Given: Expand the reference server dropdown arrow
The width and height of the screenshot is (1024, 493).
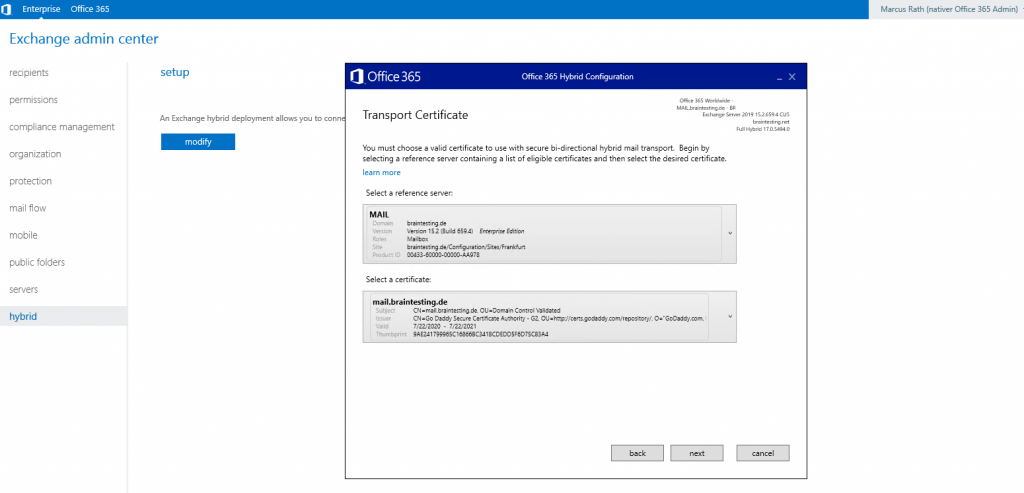Looking at the screenshot, I should 729,233.
